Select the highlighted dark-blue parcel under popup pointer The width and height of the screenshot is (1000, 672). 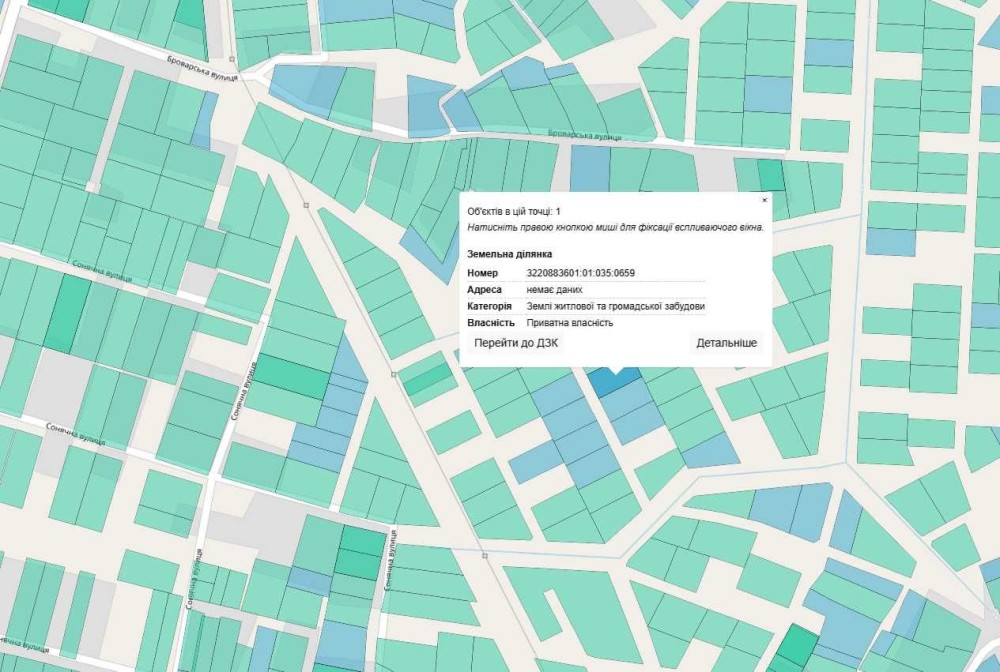pos(614,383)
